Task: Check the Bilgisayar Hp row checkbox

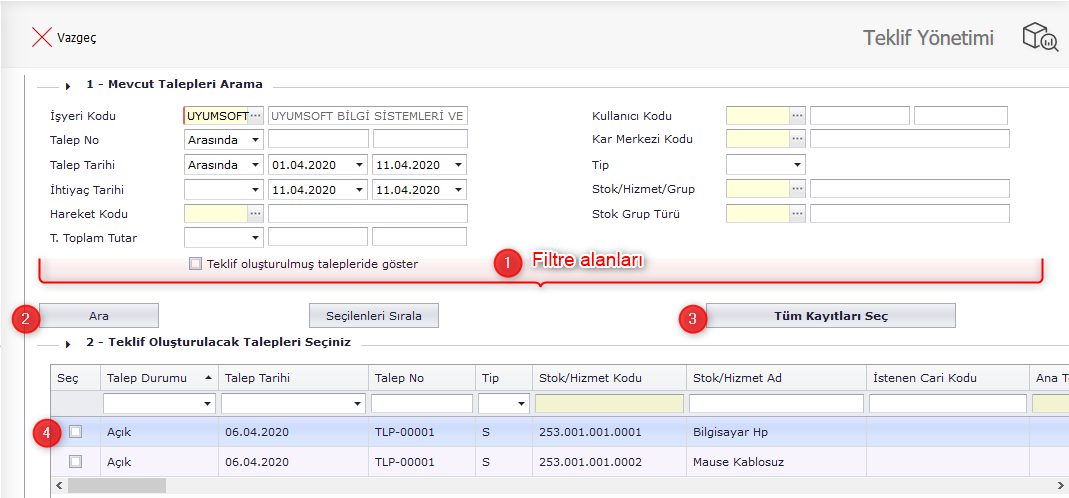Action: click(75, 432)
